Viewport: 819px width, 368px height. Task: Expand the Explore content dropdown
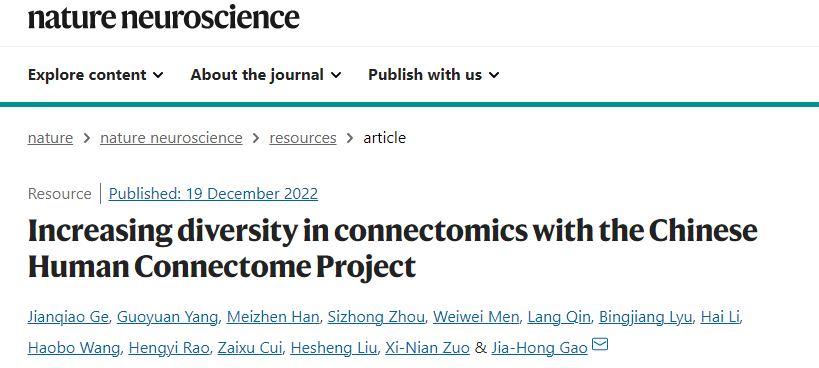96,75
